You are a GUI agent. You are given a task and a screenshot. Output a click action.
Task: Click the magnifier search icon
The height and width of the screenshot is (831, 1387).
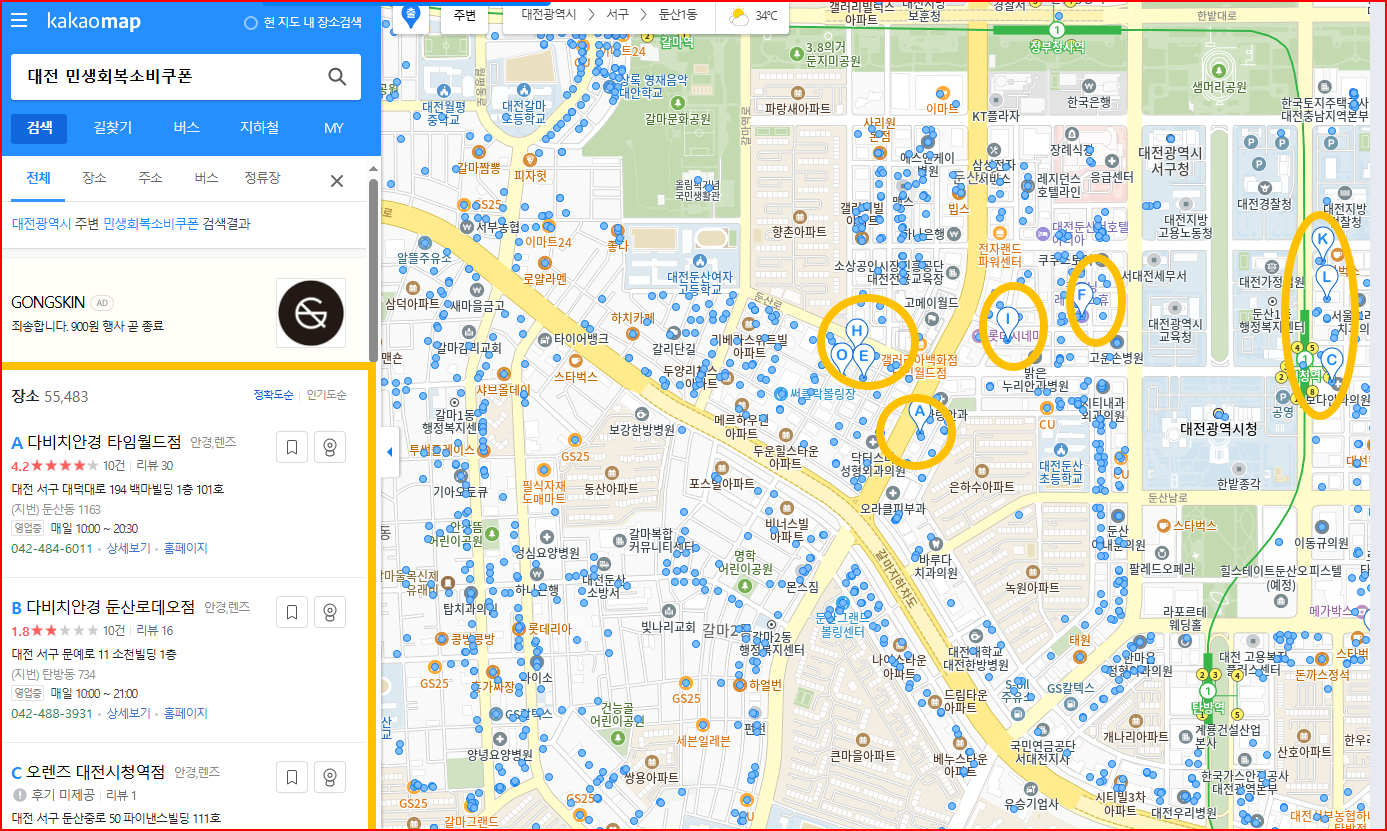[337, 77]
